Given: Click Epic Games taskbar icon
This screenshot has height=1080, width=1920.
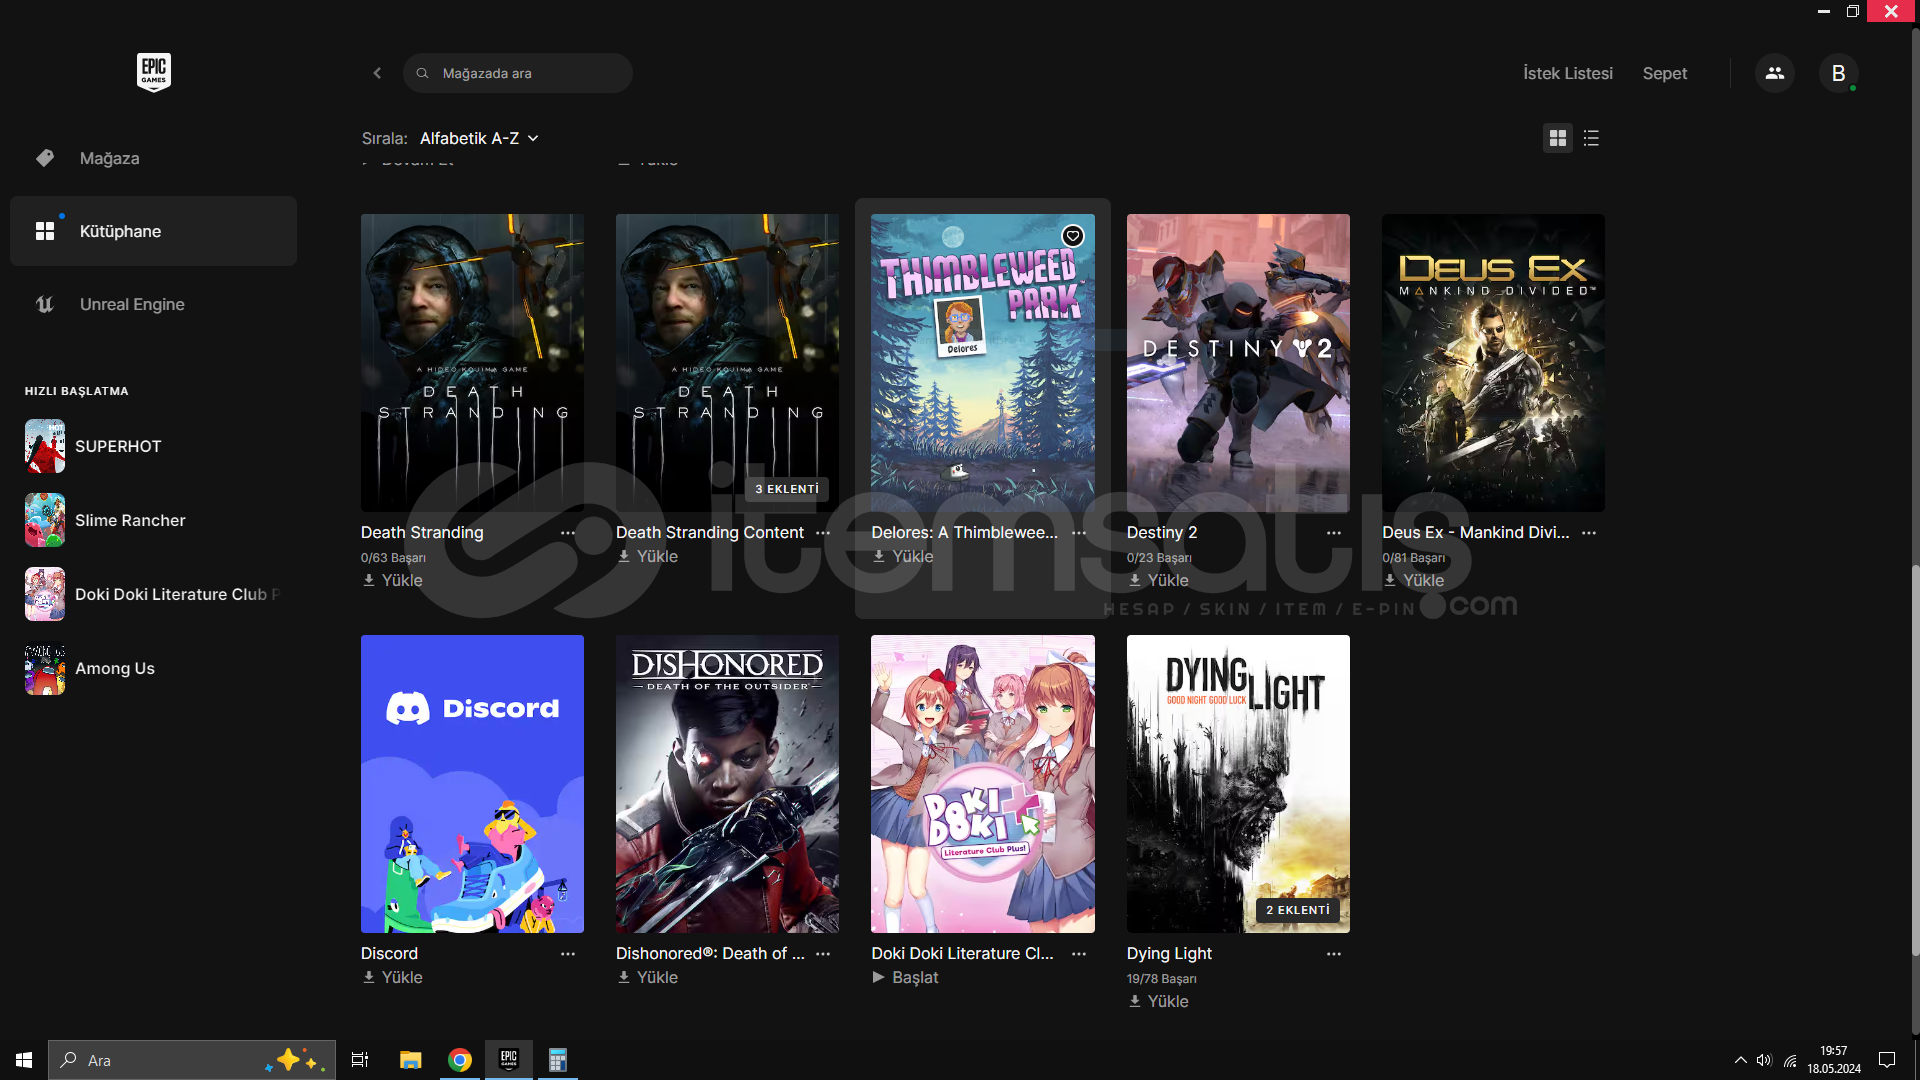Looking at the screenshot, I should 509,1060.
